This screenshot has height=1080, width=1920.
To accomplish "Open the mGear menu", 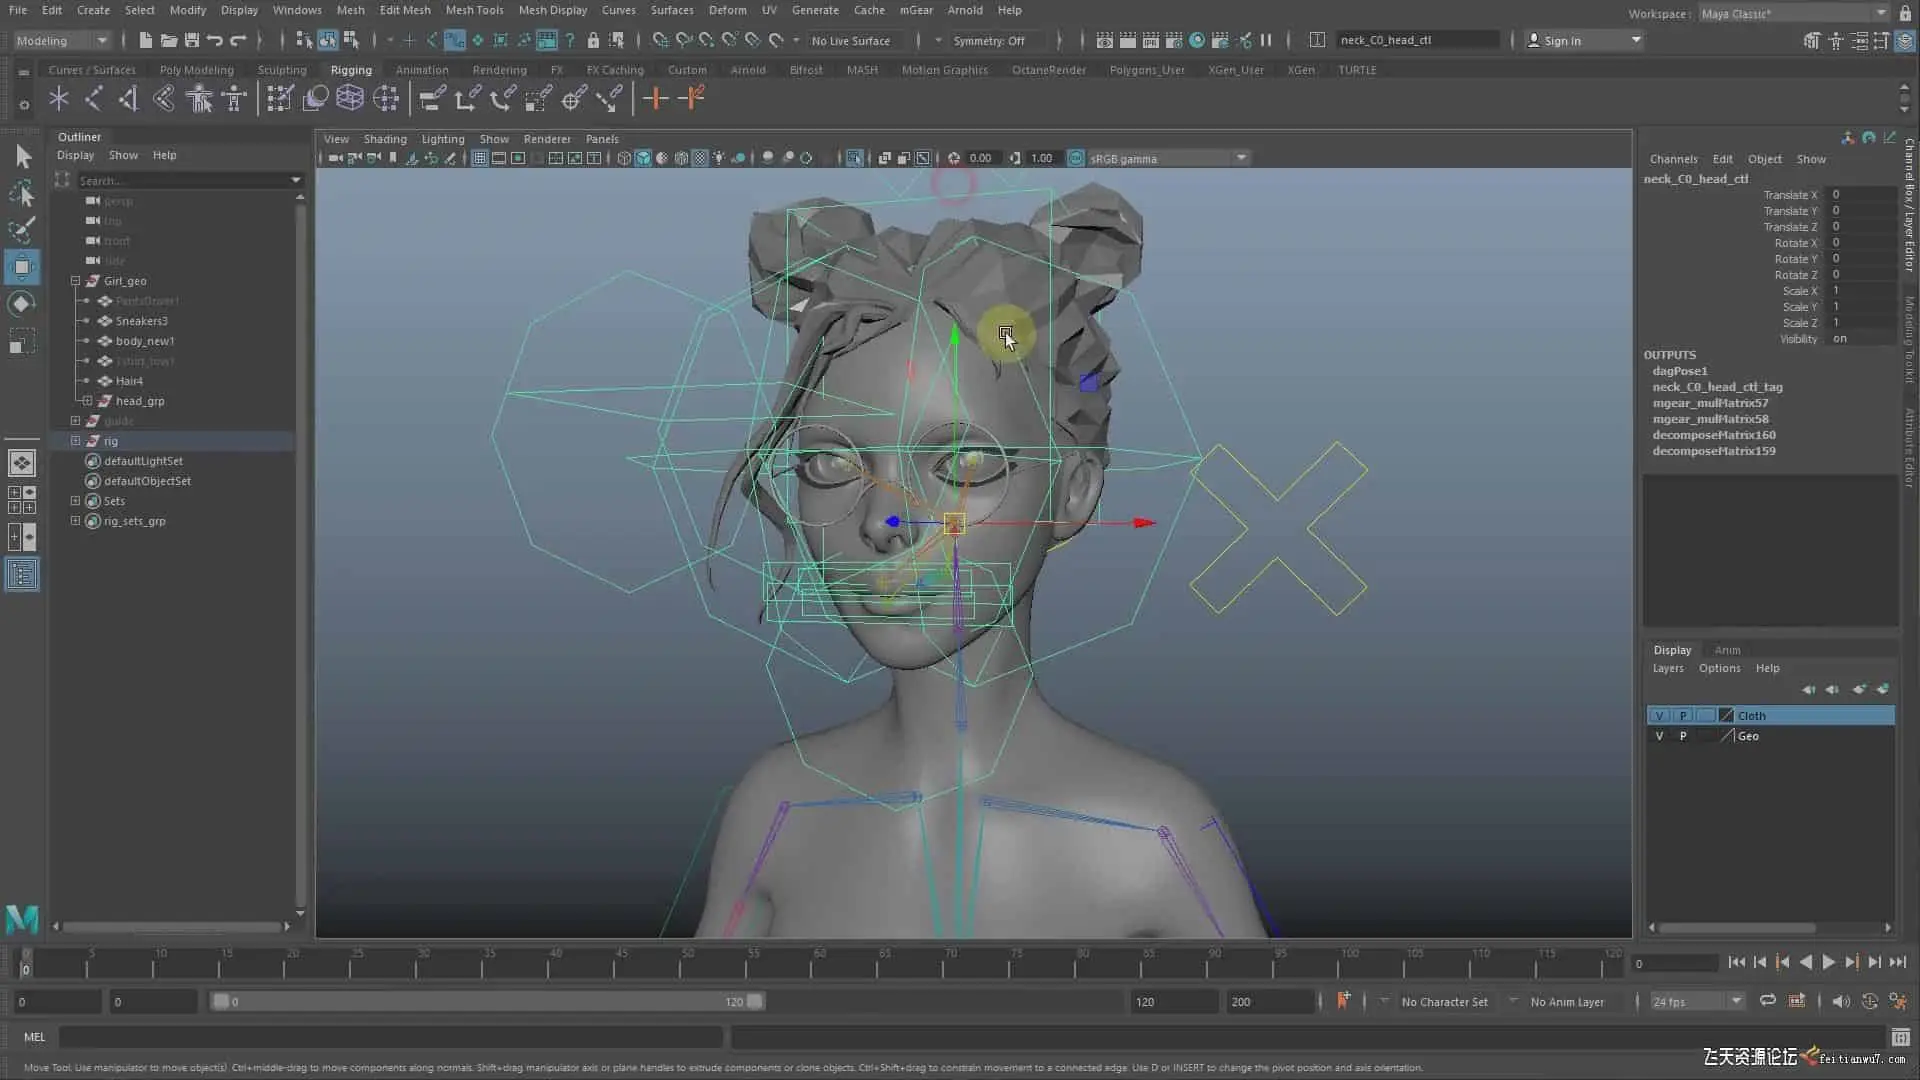I will pos(915,10).
